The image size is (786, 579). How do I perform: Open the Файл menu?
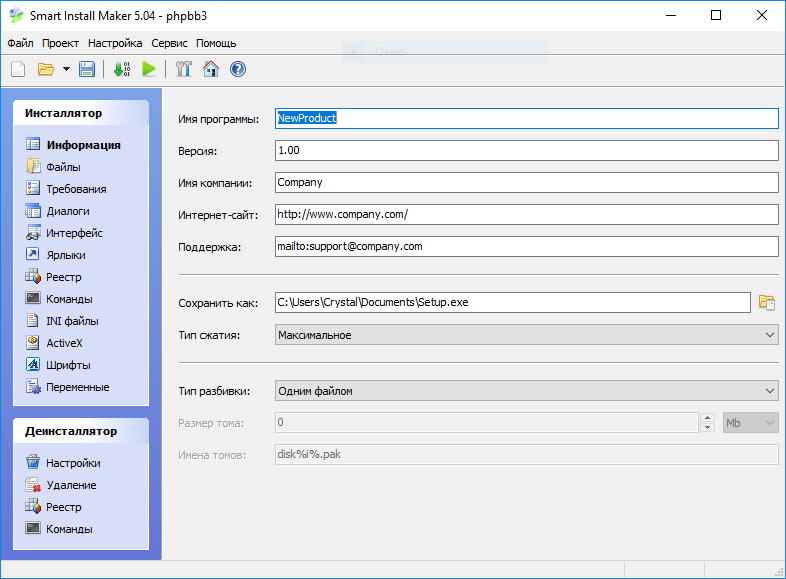click(x=20, y=43)
